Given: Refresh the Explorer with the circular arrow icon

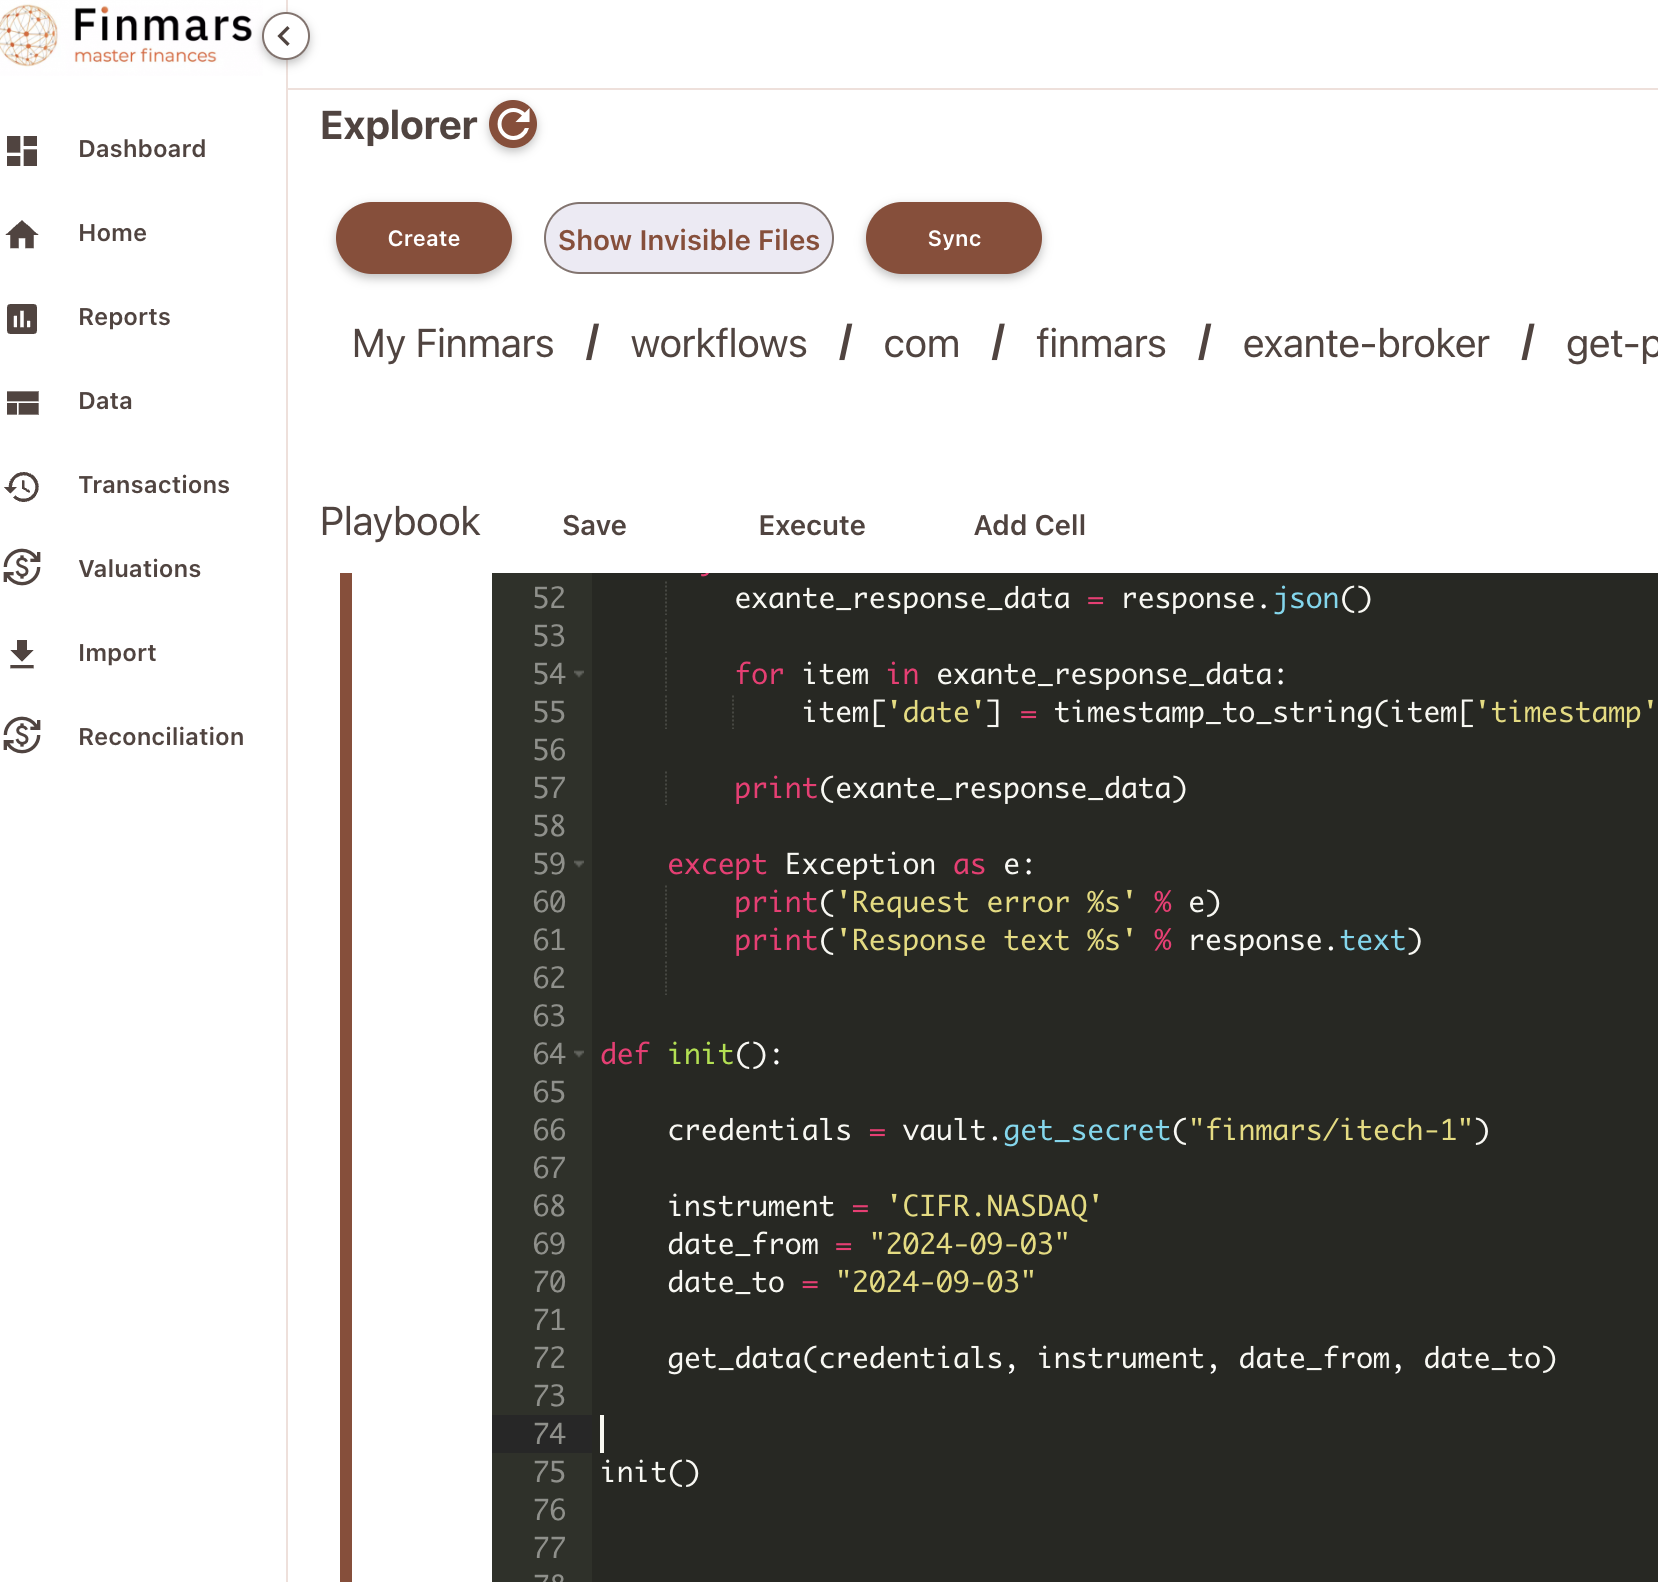Looking at the screenshot, I should tap(513, 124).
